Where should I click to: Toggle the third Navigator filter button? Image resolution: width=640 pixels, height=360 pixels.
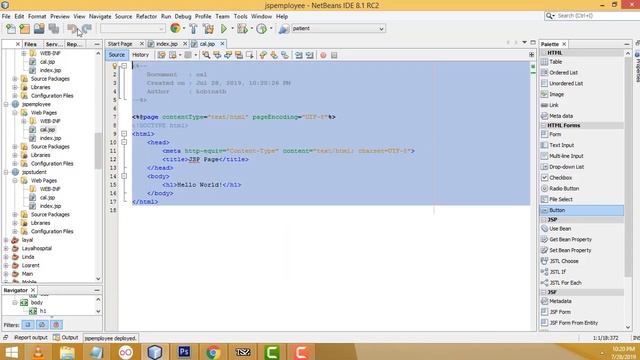56,325
